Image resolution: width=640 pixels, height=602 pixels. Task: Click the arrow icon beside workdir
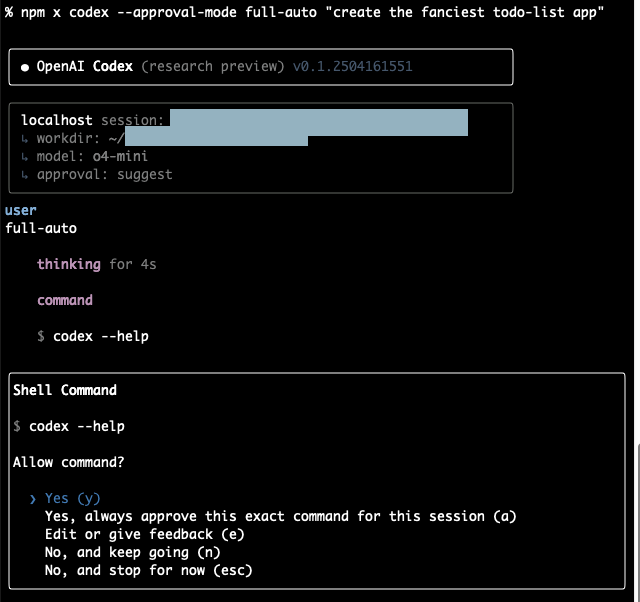[x=24, y=139]
